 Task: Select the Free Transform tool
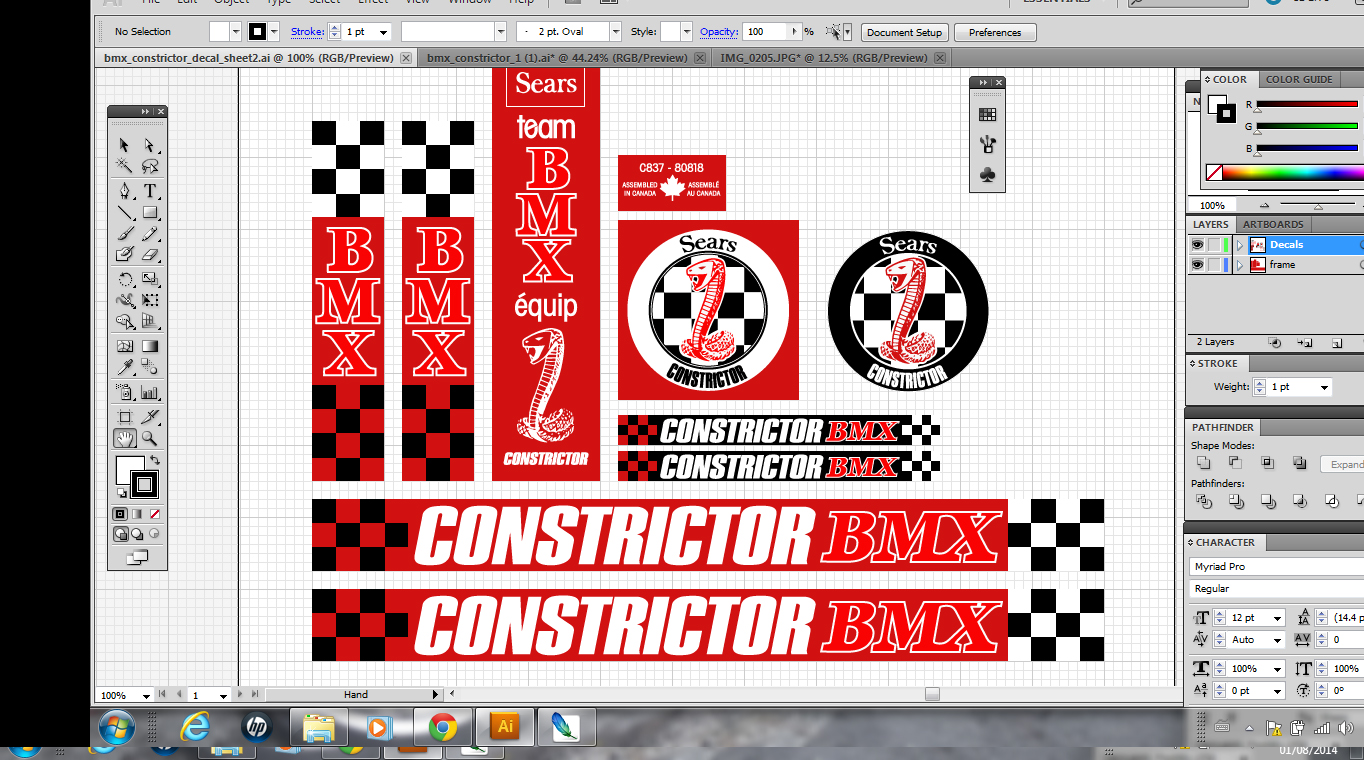pos(150,300)
